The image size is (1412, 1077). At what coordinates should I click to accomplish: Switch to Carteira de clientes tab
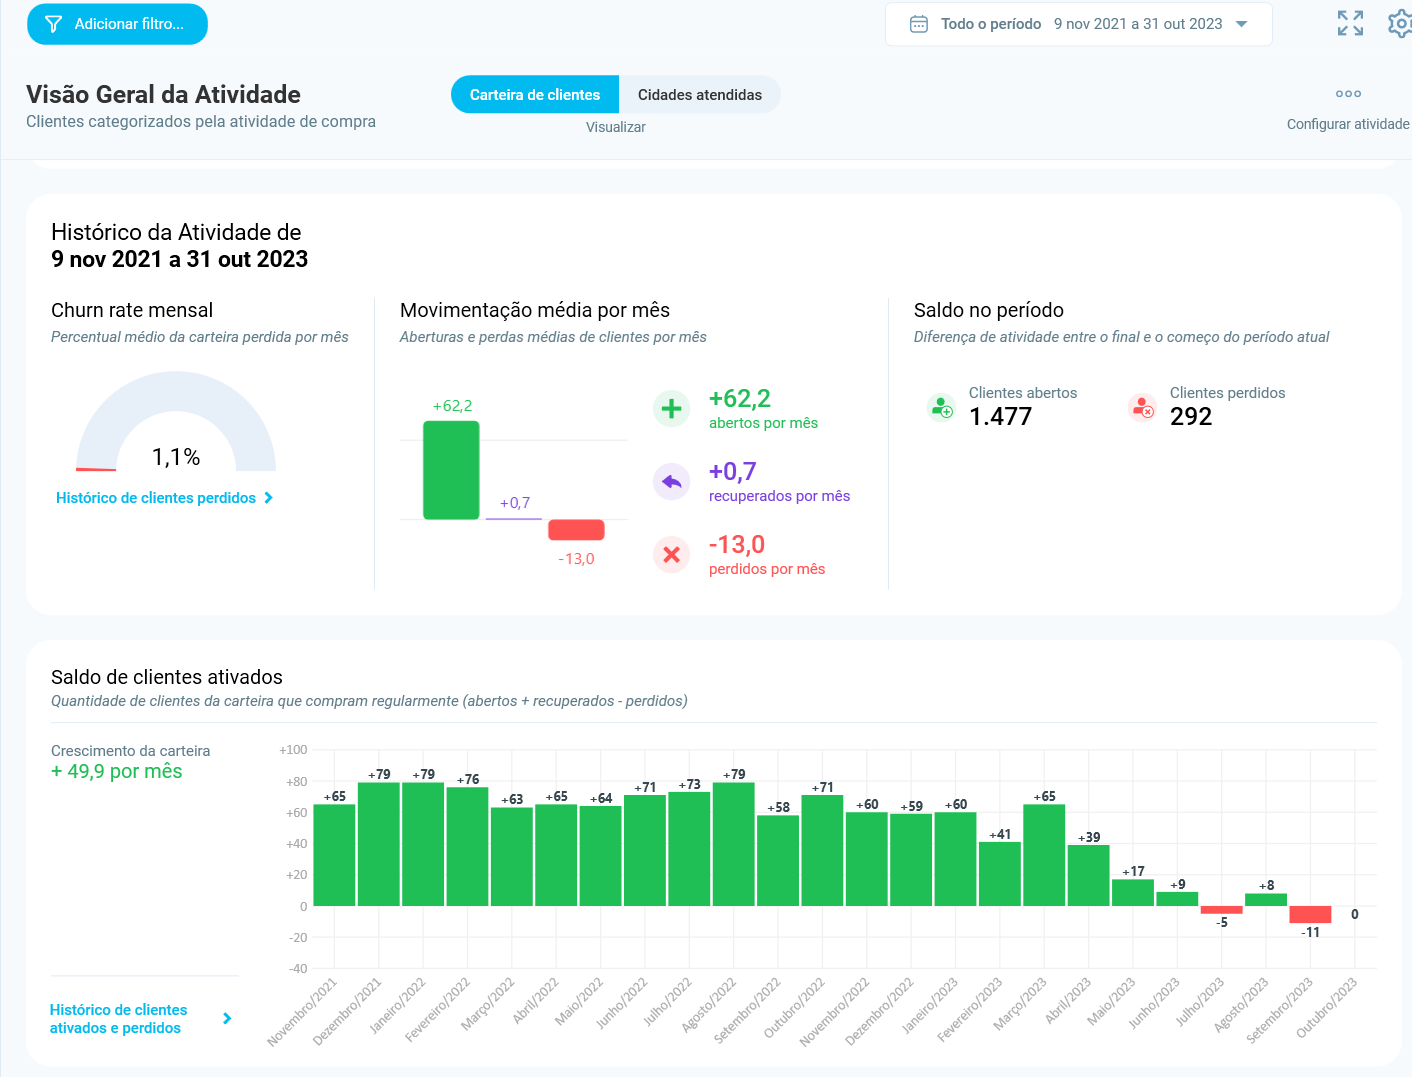(x=535, y=95)
